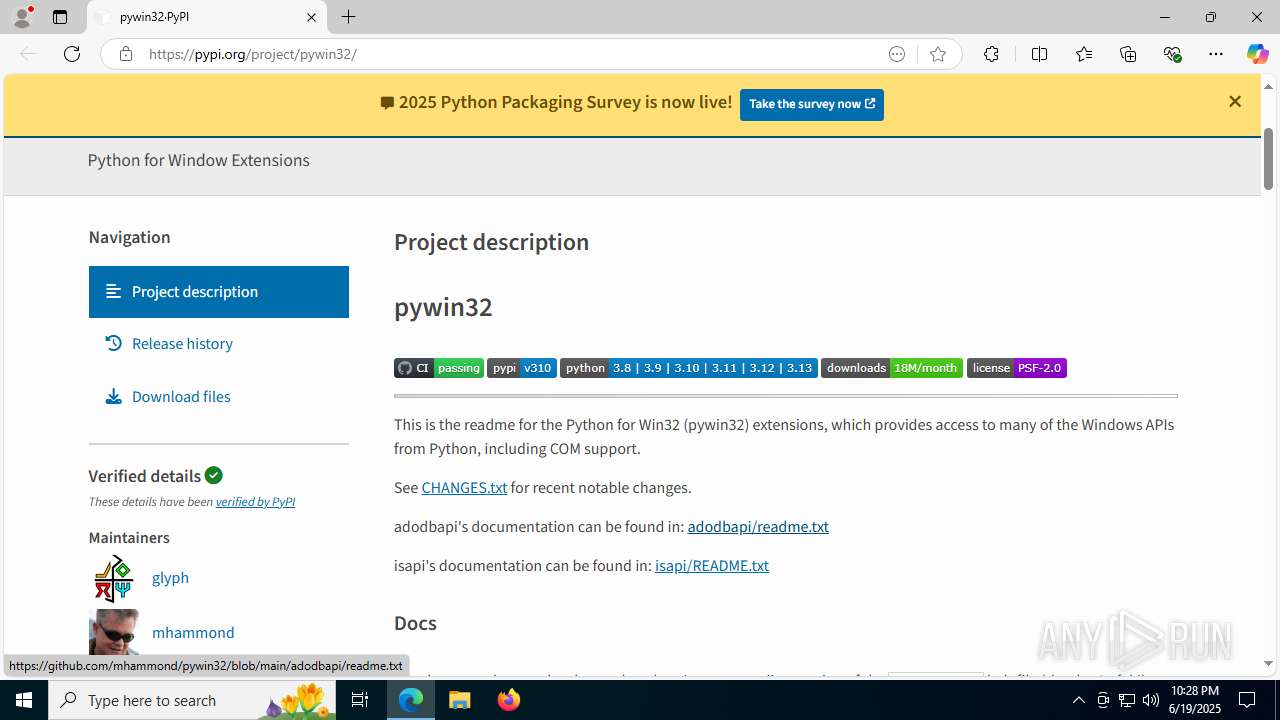Open Download files section
This screenshot has width=1280, height=720.
(181, 397)
